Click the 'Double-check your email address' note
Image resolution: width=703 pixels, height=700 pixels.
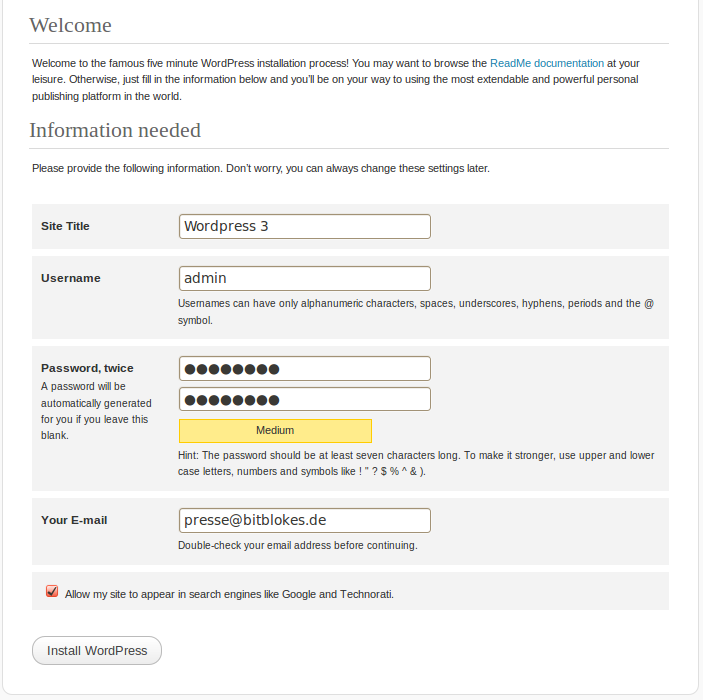tap(298, 545)
